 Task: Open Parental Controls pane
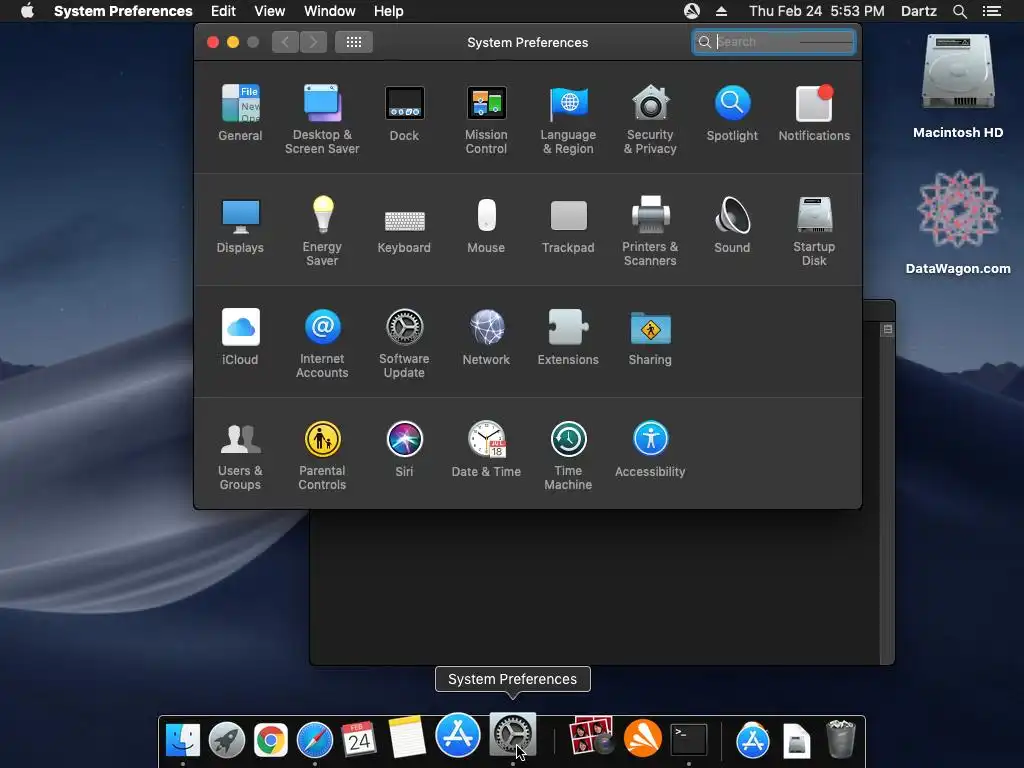click(x=322, y=455)
